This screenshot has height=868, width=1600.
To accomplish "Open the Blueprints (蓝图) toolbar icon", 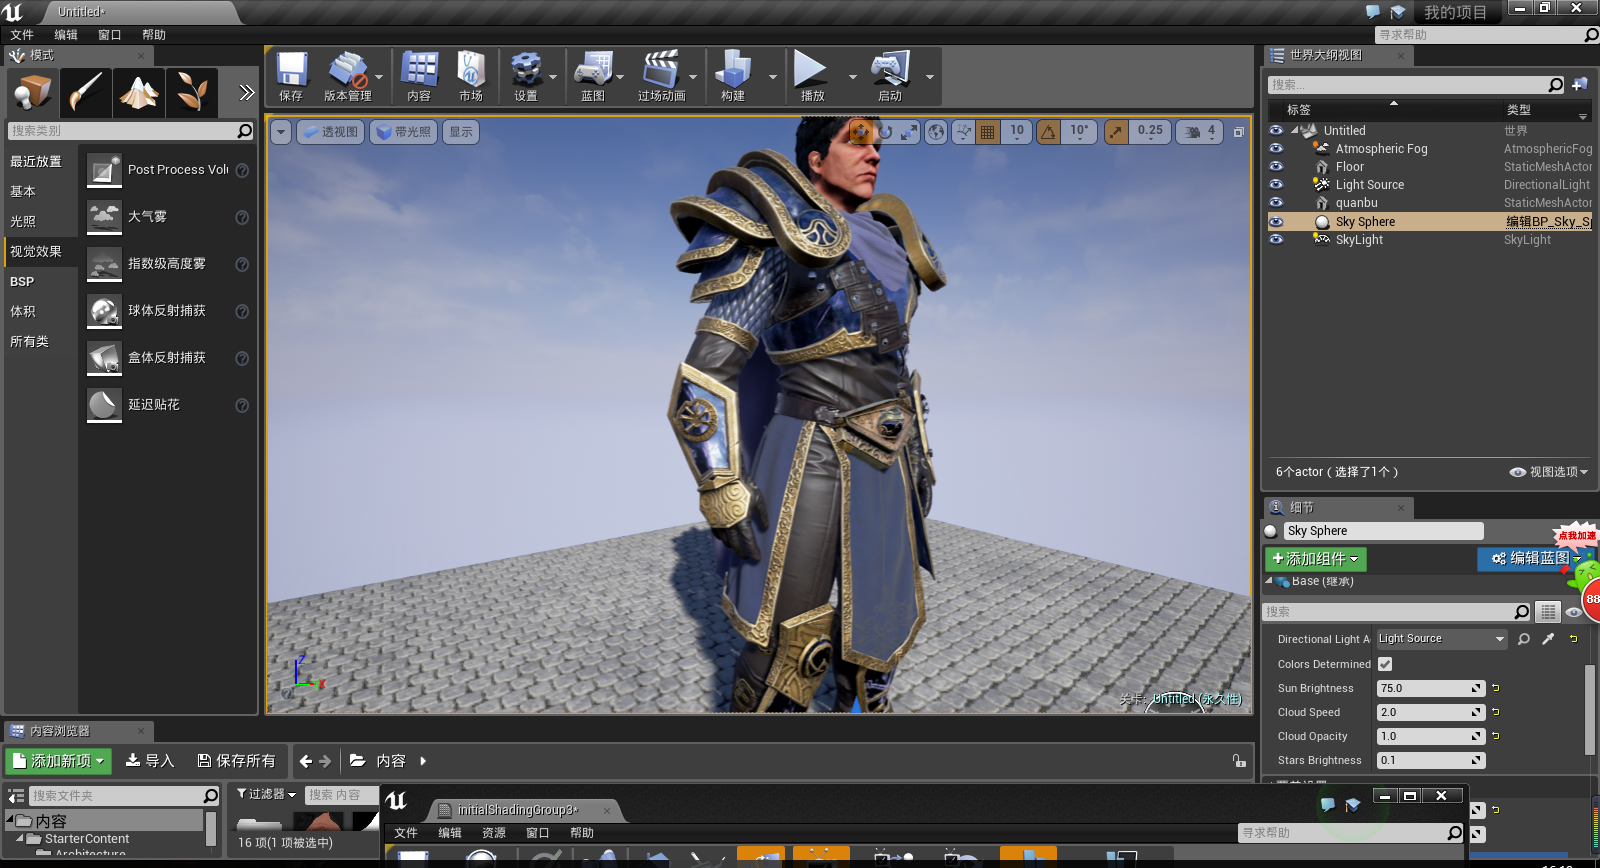I will 593,76.
